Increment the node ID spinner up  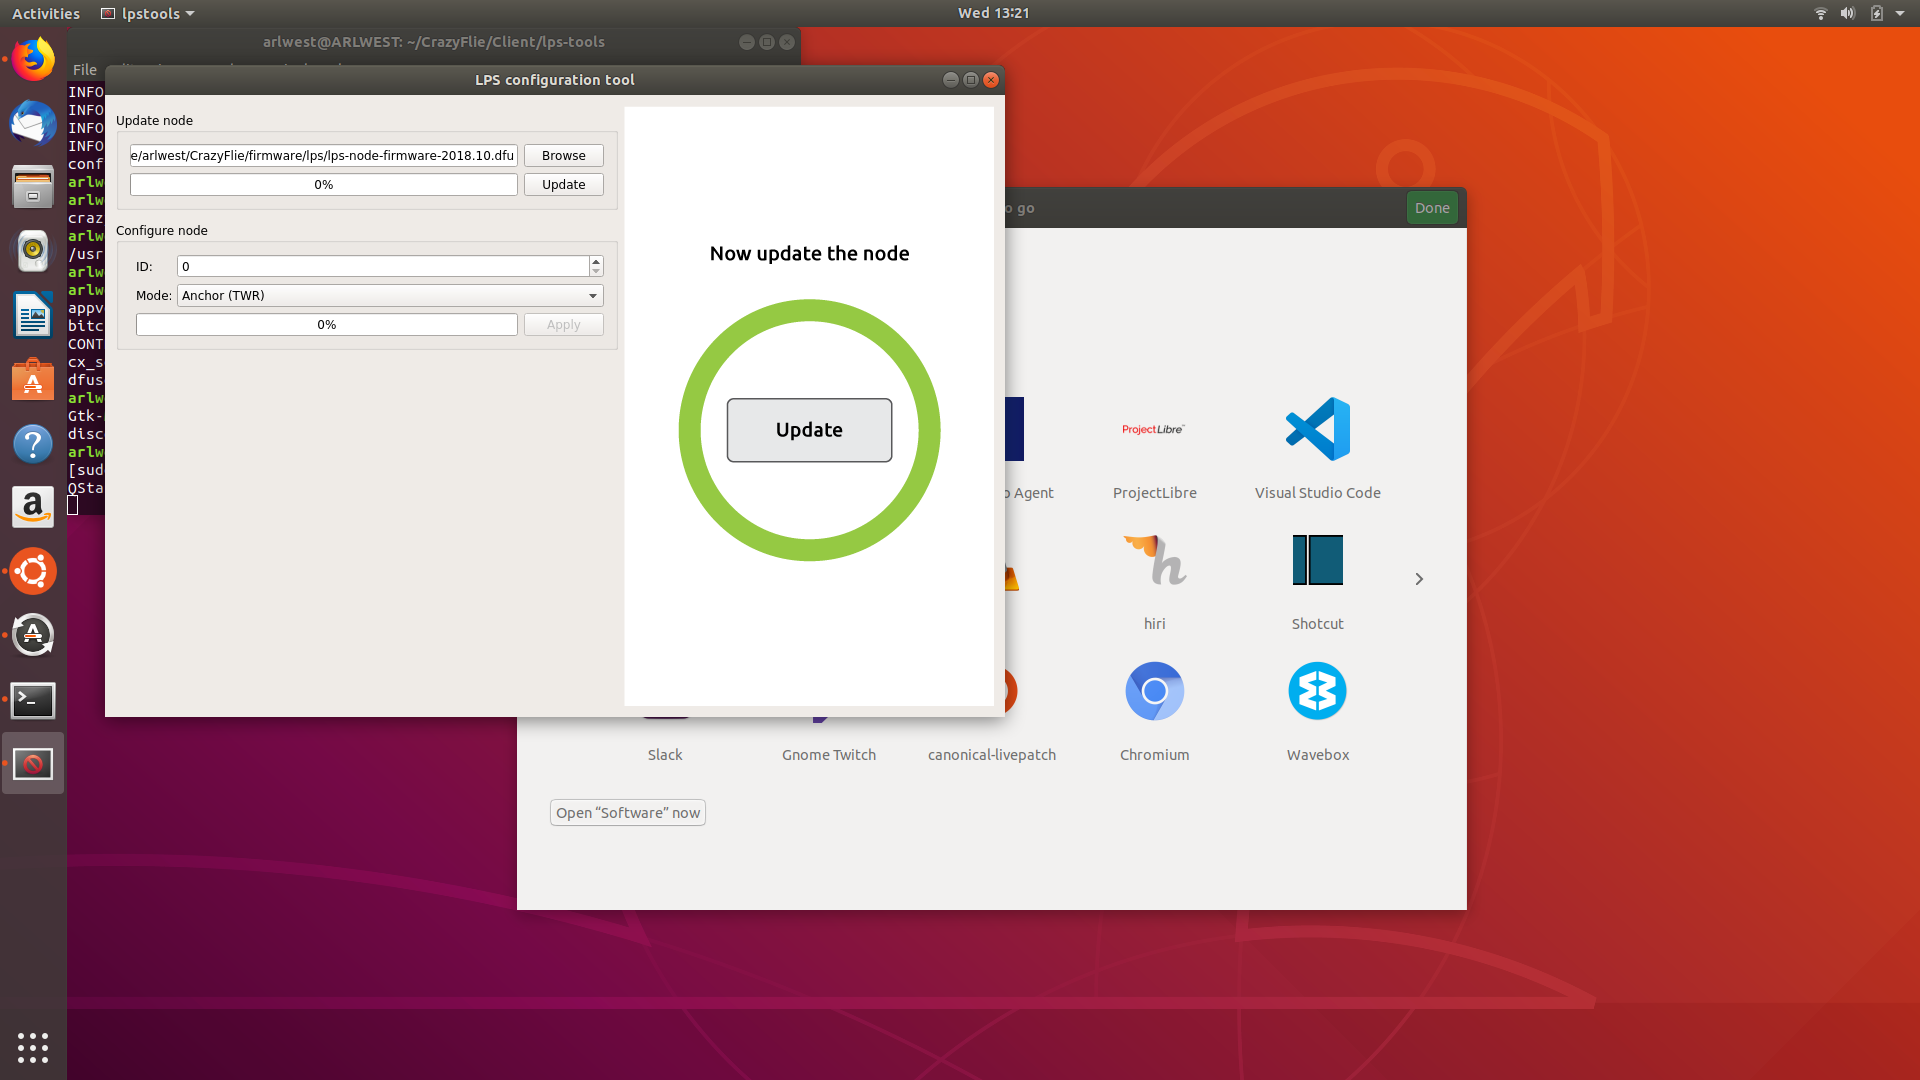tap(596, 261)
